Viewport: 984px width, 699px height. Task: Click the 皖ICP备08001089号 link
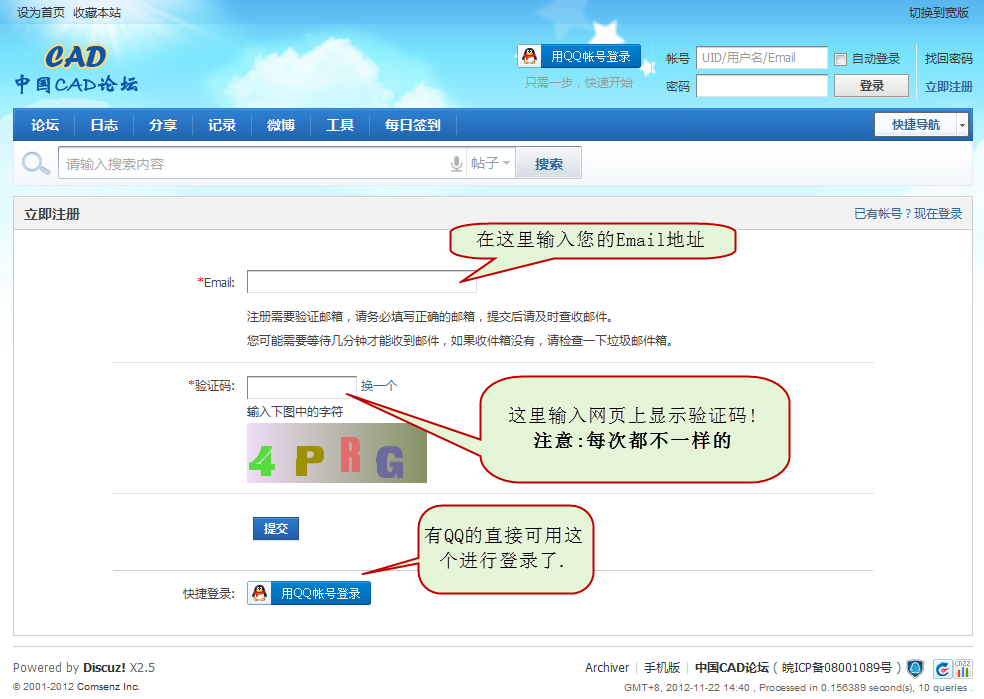(x=837, y=668)
